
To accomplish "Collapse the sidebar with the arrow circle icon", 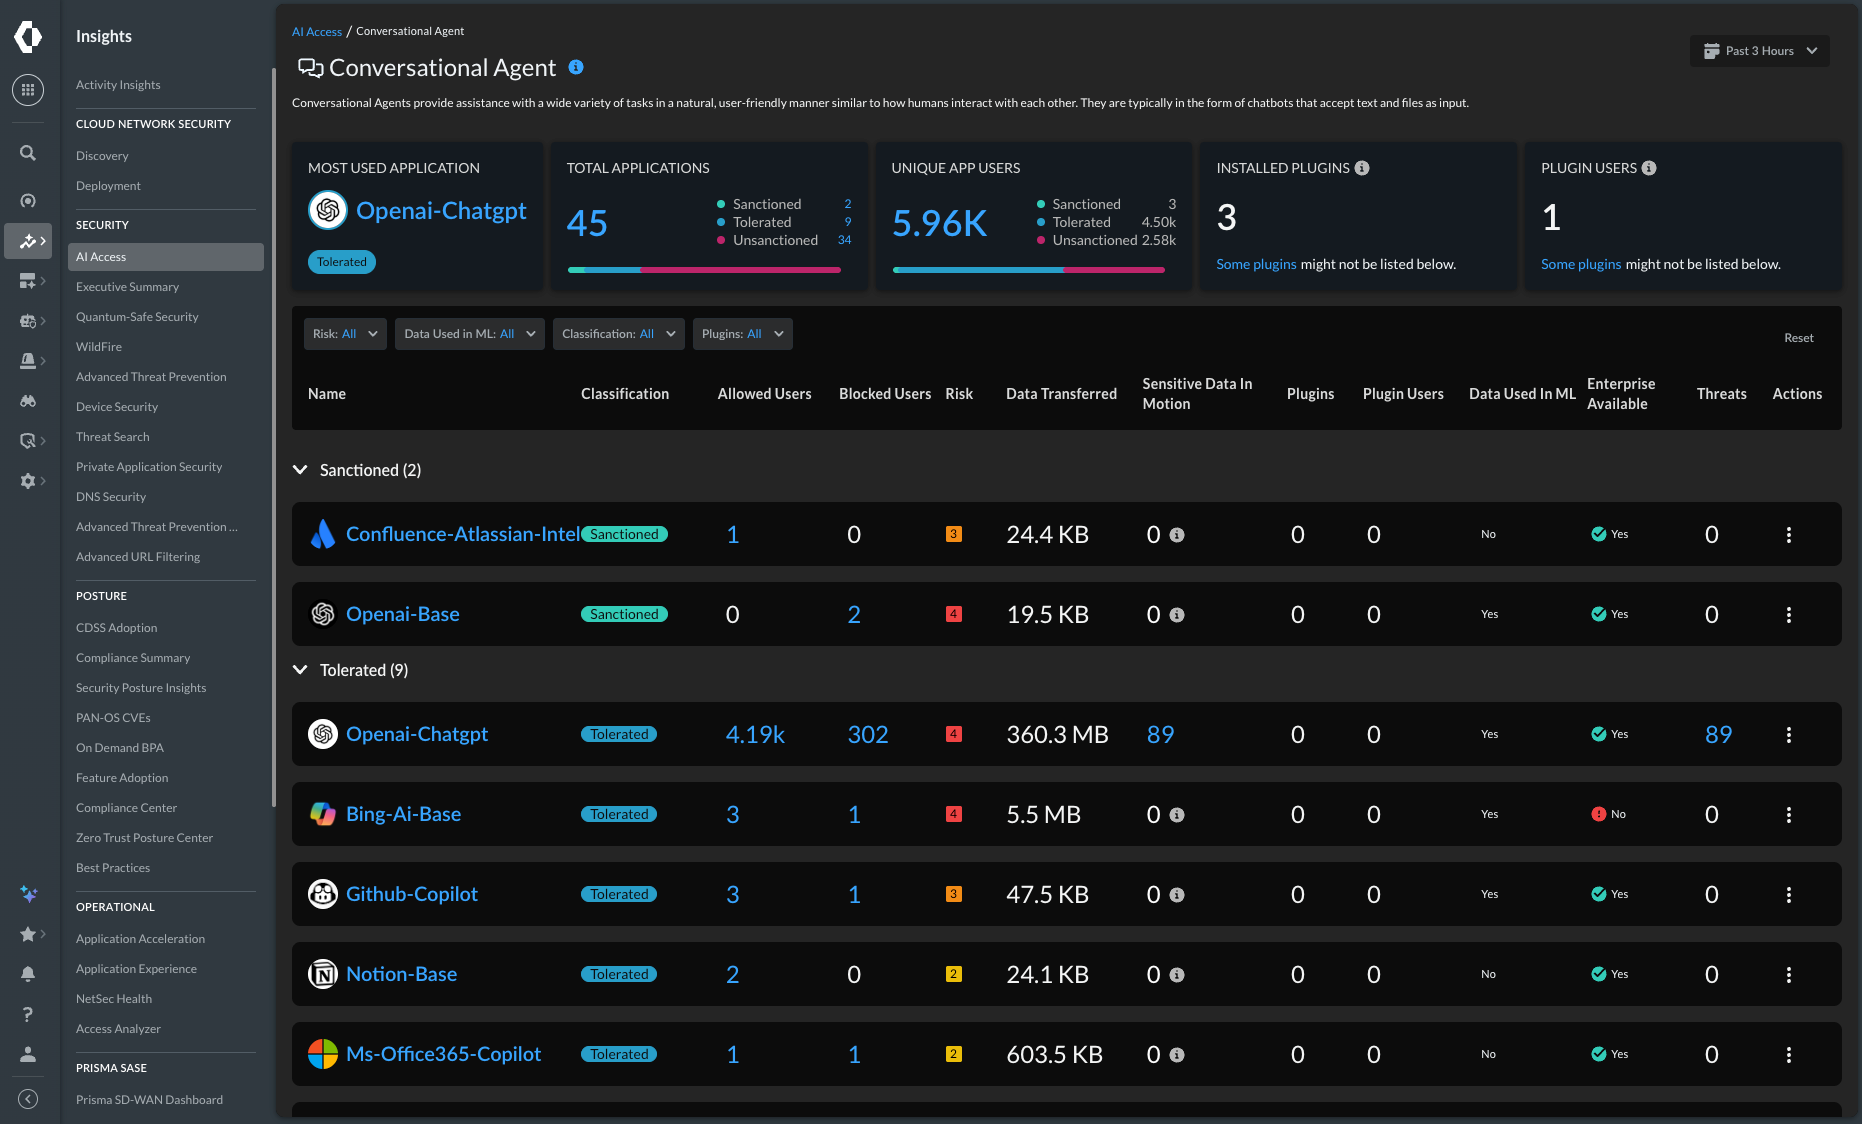I will [28, 1099].
